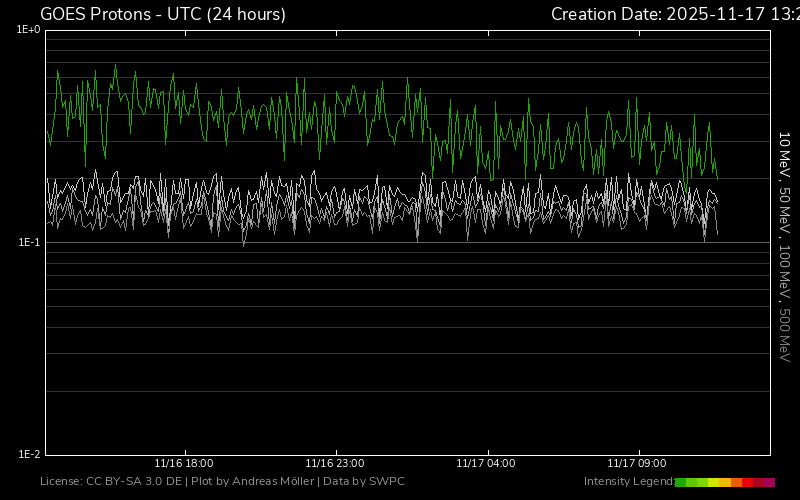Screen dimensions: 800x500
Task: Click the 11/17 09:00 time label
Action: pyautogui.click(x=637, y=464)
